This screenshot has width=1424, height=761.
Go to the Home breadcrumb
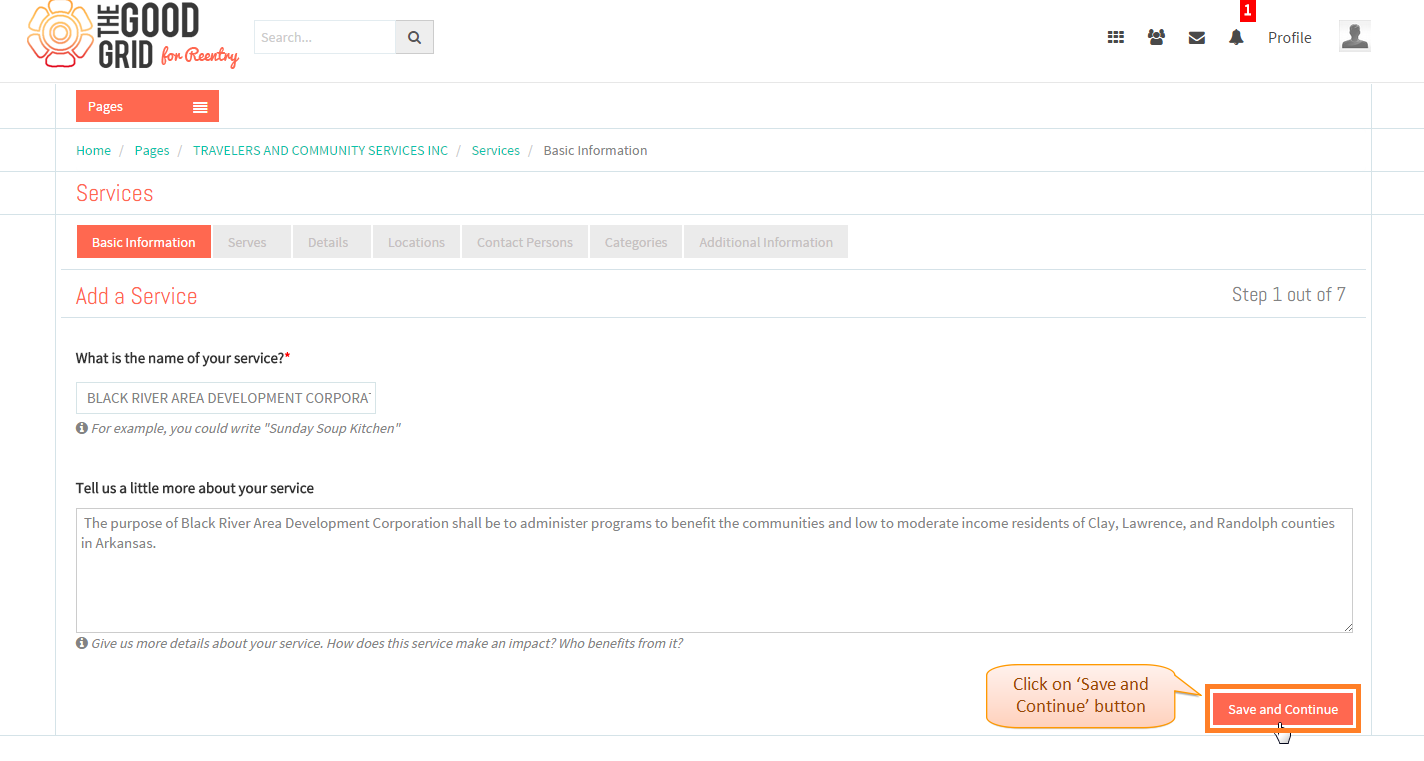click(x=94, y=151)
